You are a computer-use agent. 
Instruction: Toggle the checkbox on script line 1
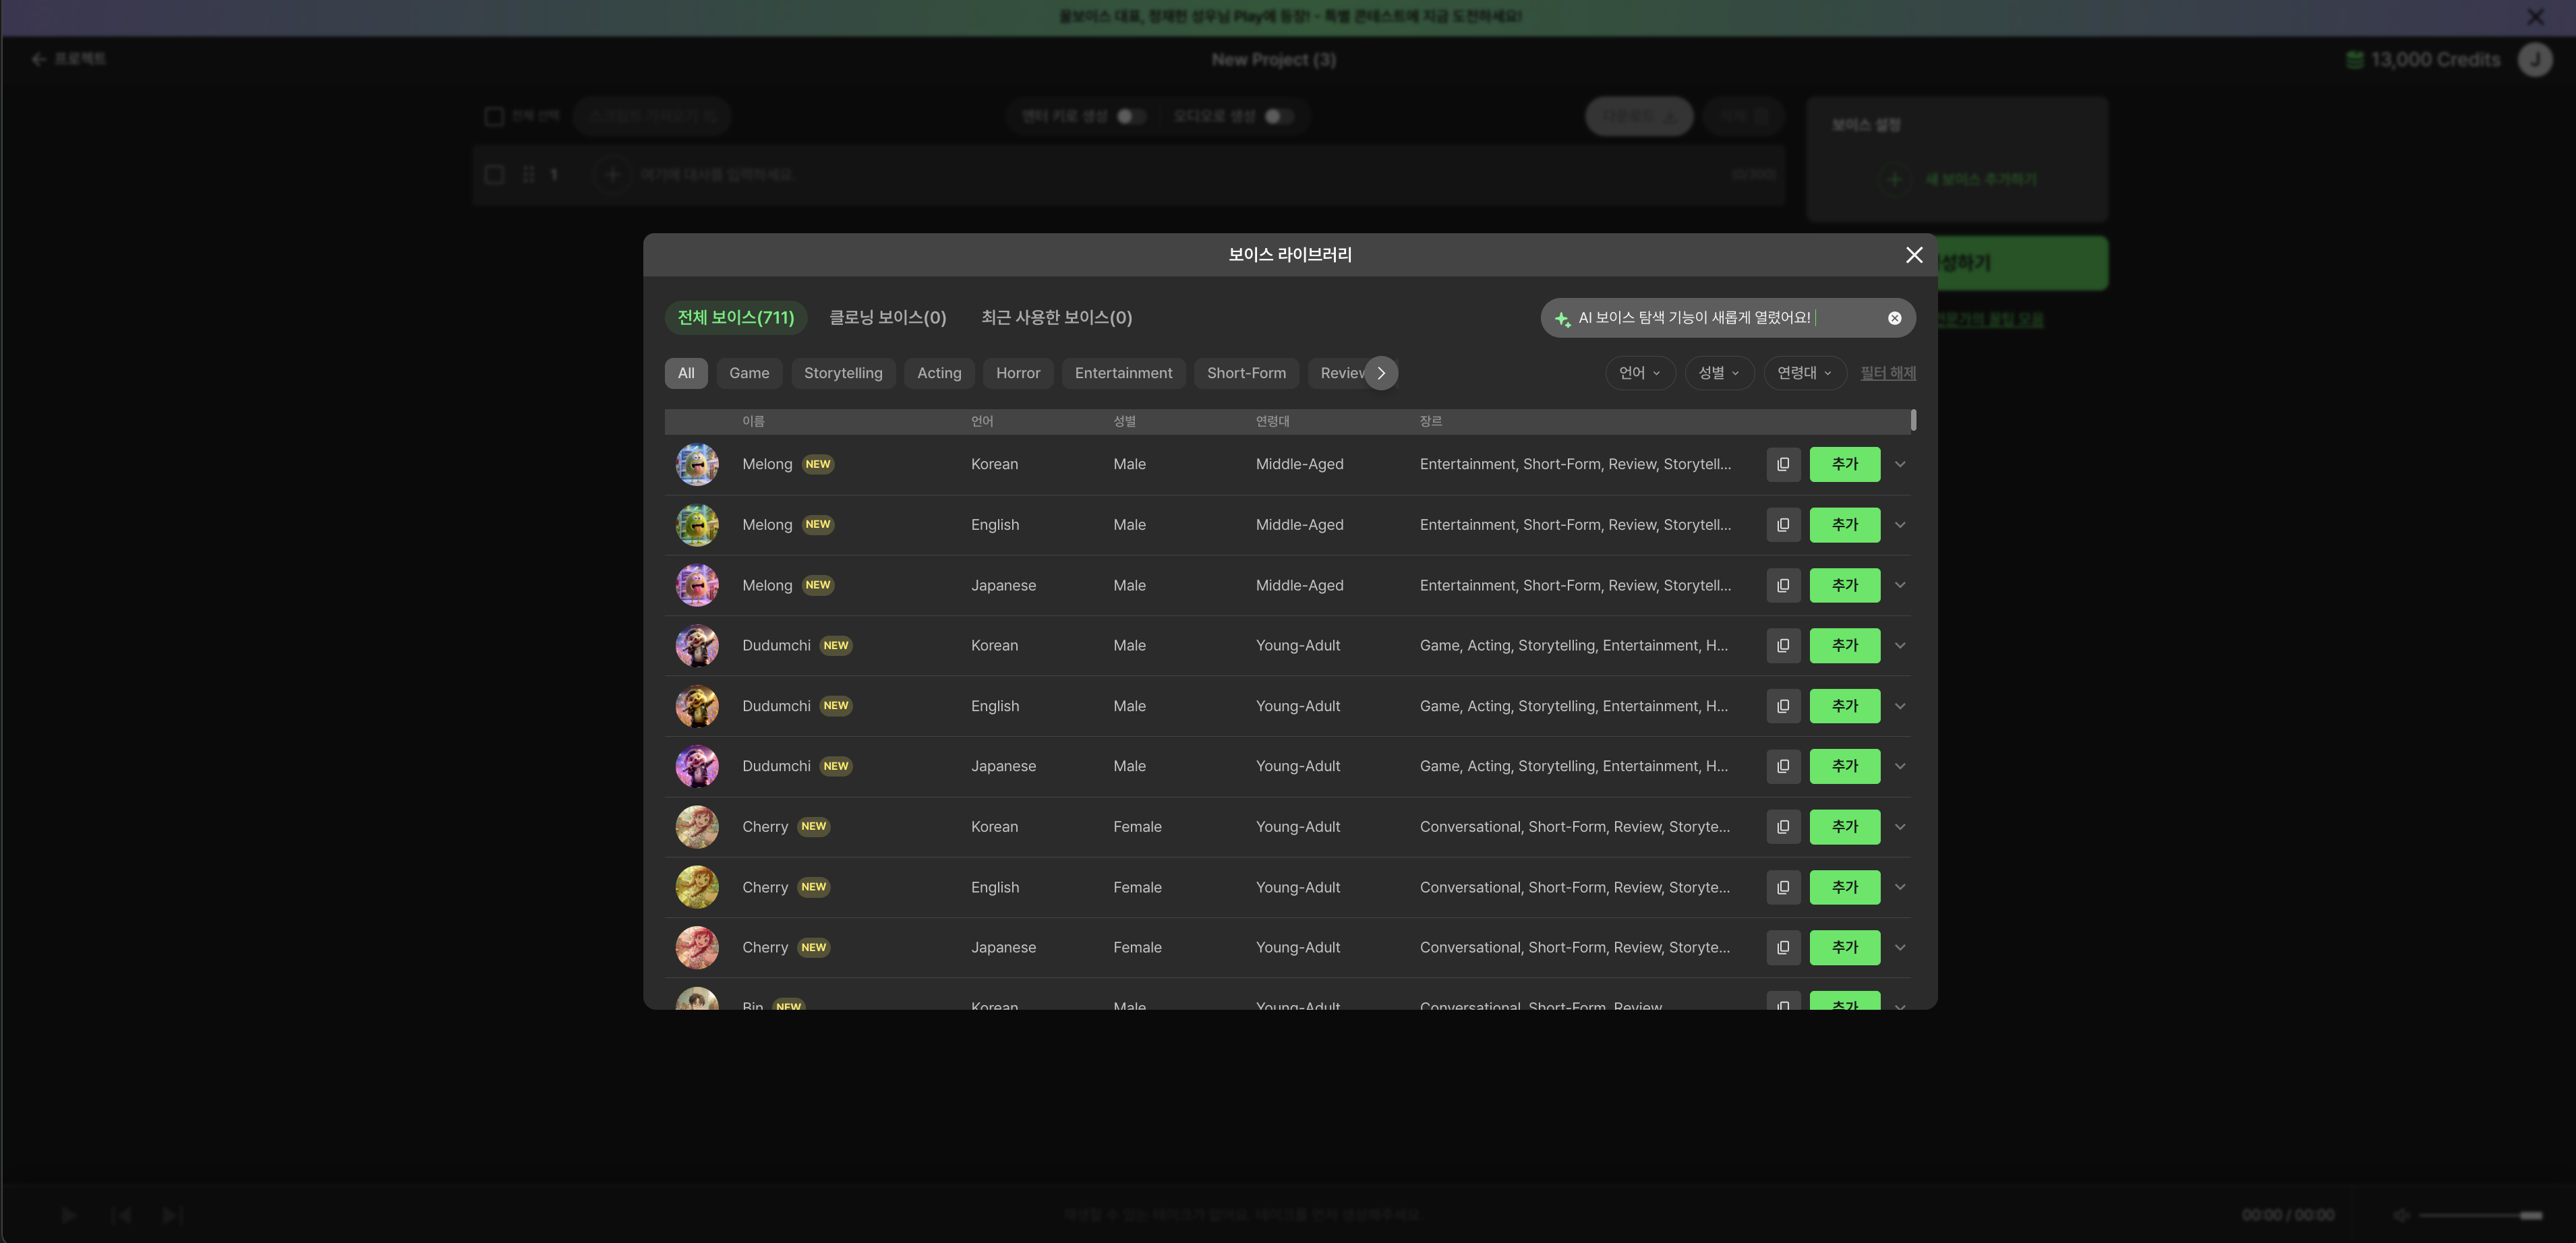tap(494, 174)
